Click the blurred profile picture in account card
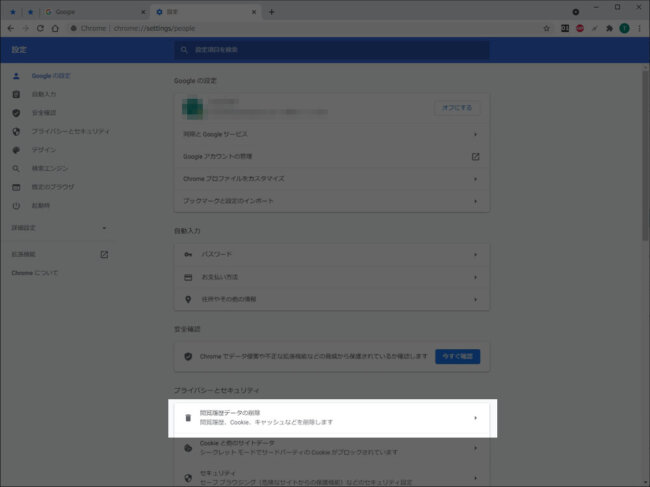650x487 pixels. coord(193,108)
